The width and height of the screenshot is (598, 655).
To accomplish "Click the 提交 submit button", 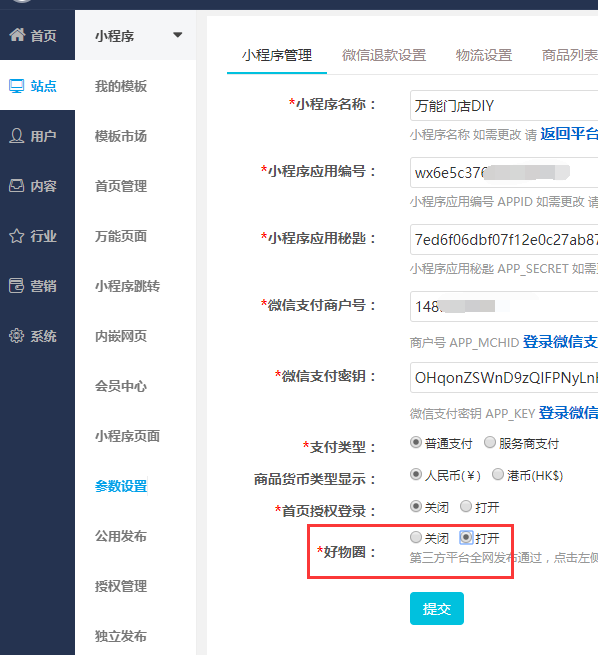I will pyautogui.click(x=437, y=609).
